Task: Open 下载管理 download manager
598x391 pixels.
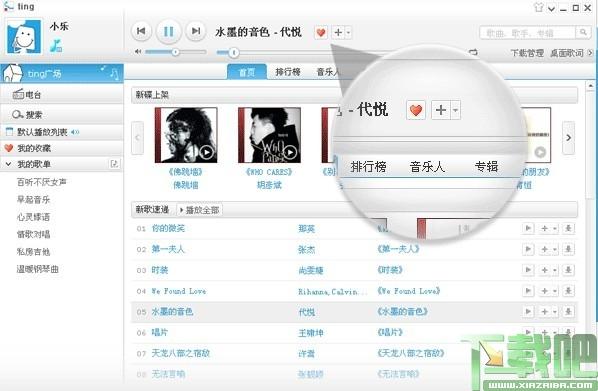Action: coord(527,53)
